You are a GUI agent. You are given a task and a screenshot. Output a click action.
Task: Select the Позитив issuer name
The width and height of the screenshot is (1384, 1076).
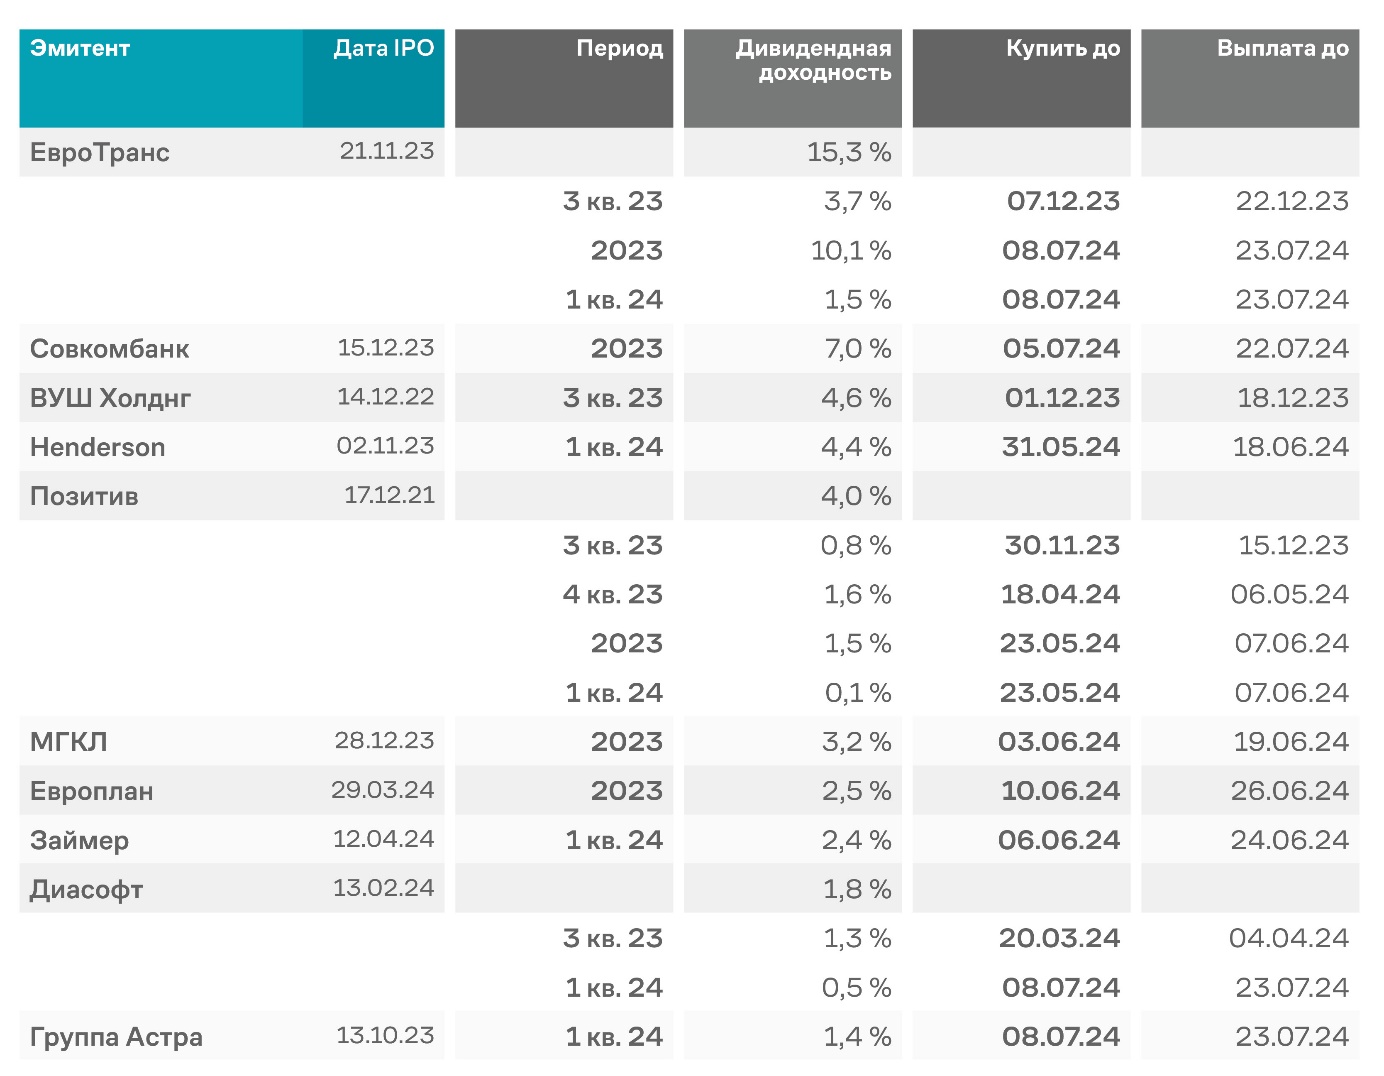coord(85,496)
